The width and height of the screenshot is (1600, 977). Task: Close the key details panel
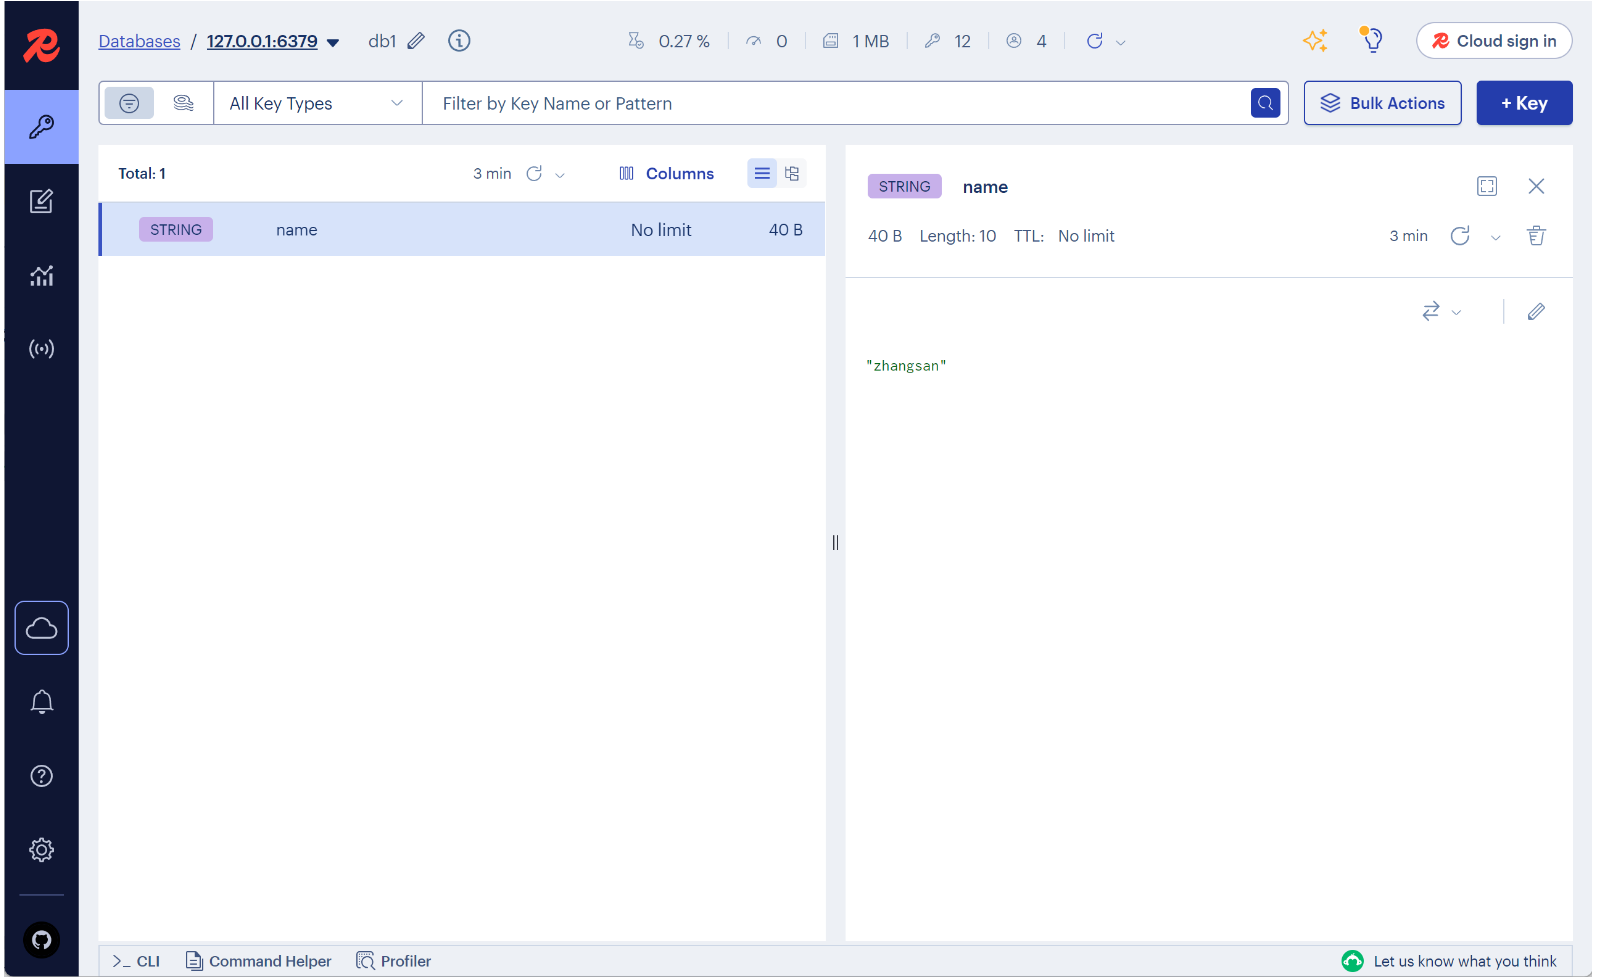[1536, 186]
